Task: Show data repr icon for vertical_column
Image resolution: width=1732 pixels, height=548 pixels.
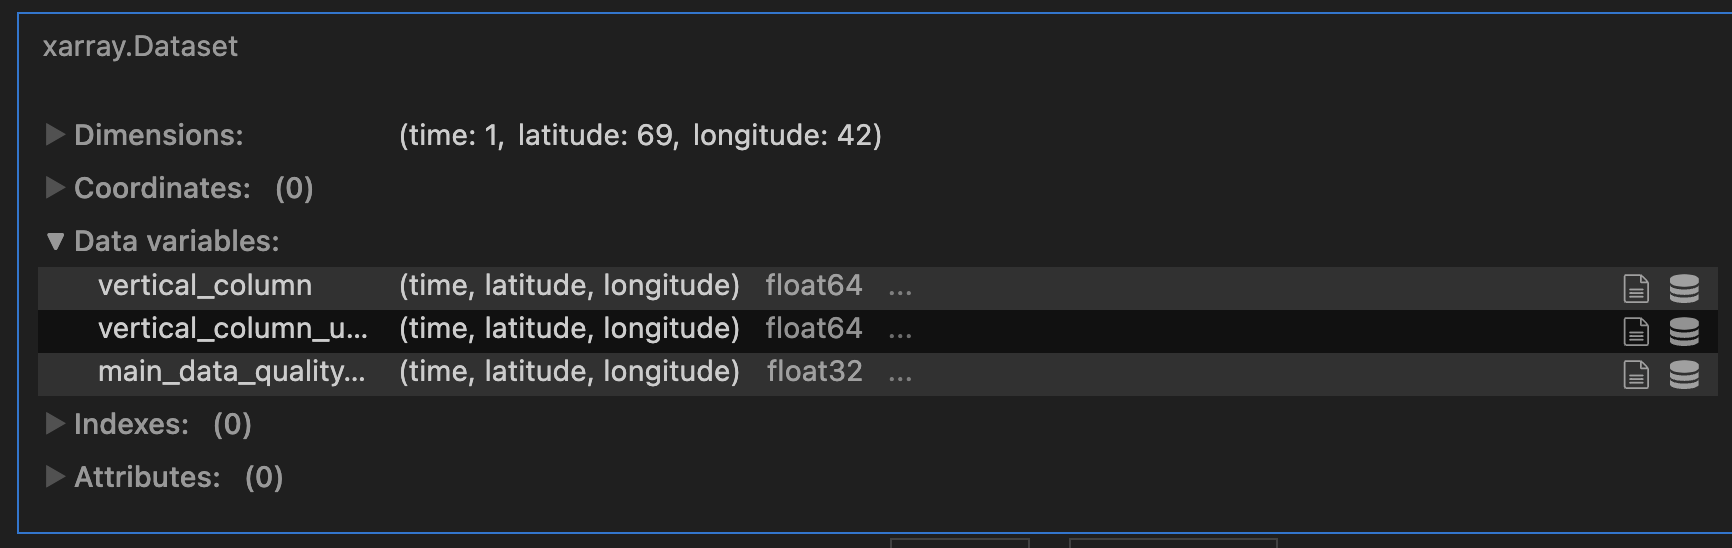Action: [x=1684, y=289]
